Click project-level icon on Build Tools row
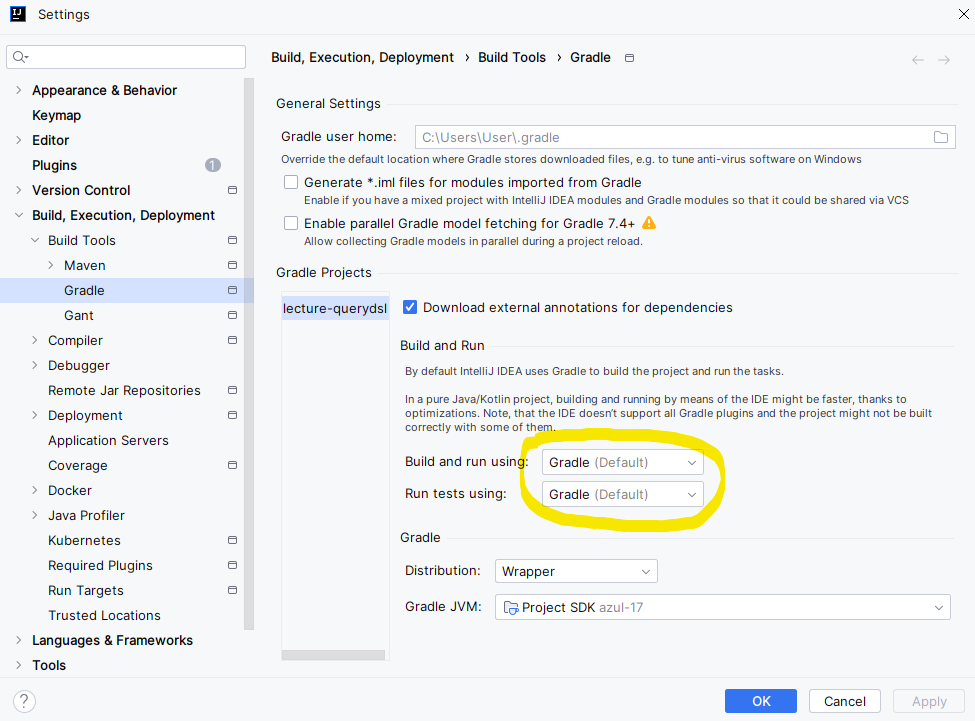The height and width of the screenshot is (721, 975). 233,240
